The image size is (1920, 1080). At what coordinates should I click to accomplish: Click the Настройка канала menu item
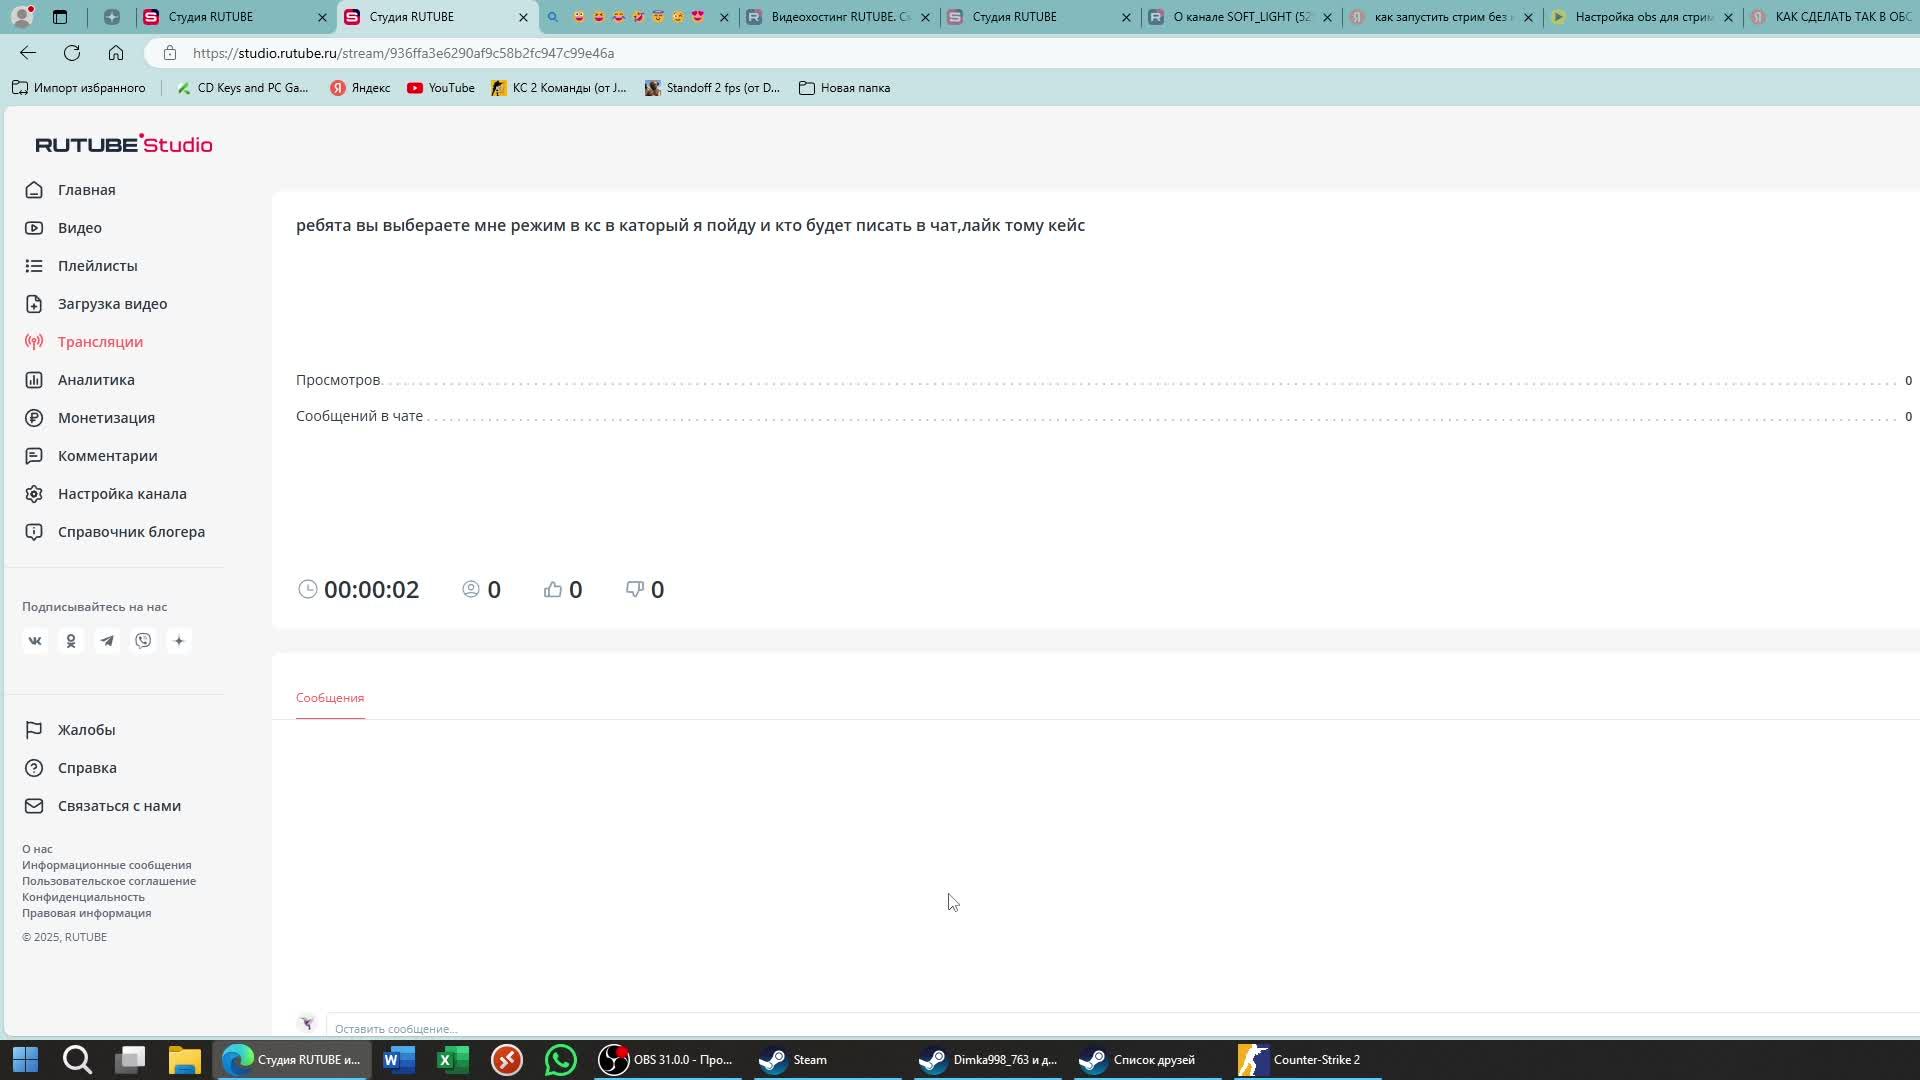[x=123, y=493]
